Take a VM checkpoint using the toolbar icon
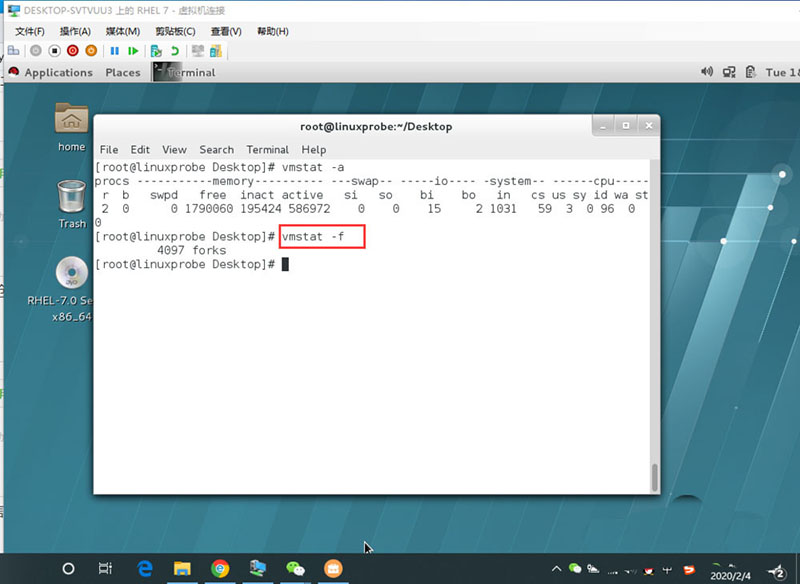This screenshot has width=800, height=584. click(156, 52)
